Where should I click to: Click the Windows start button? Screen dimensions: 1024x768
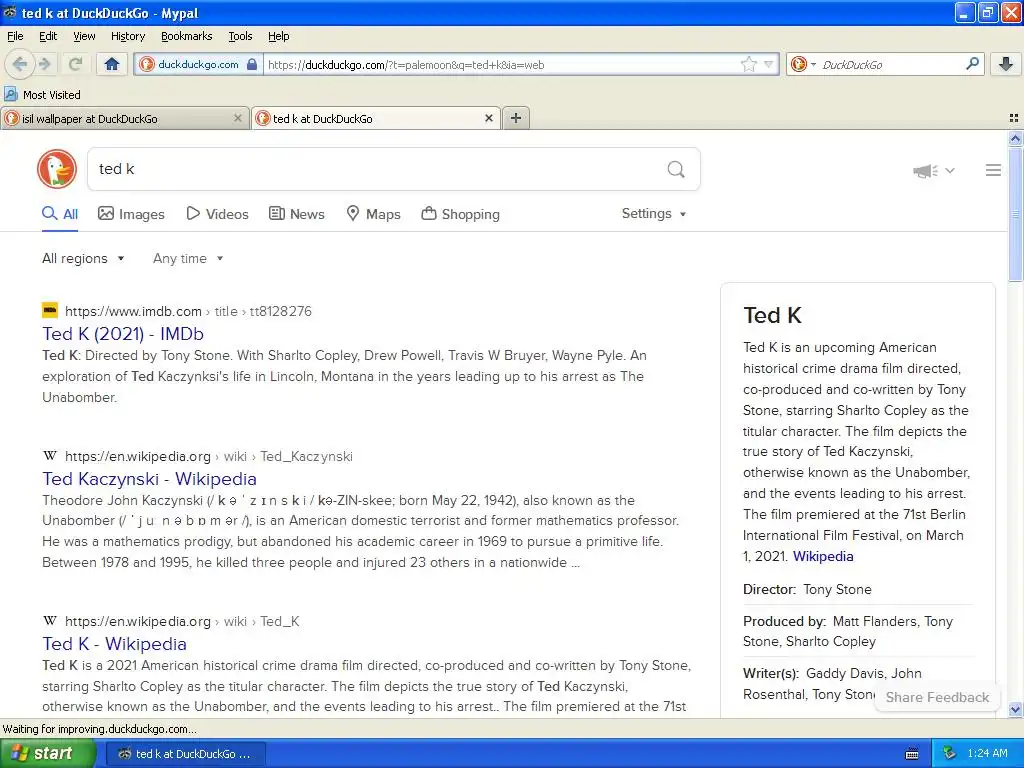pyautogui.click(x=46, y=754)
